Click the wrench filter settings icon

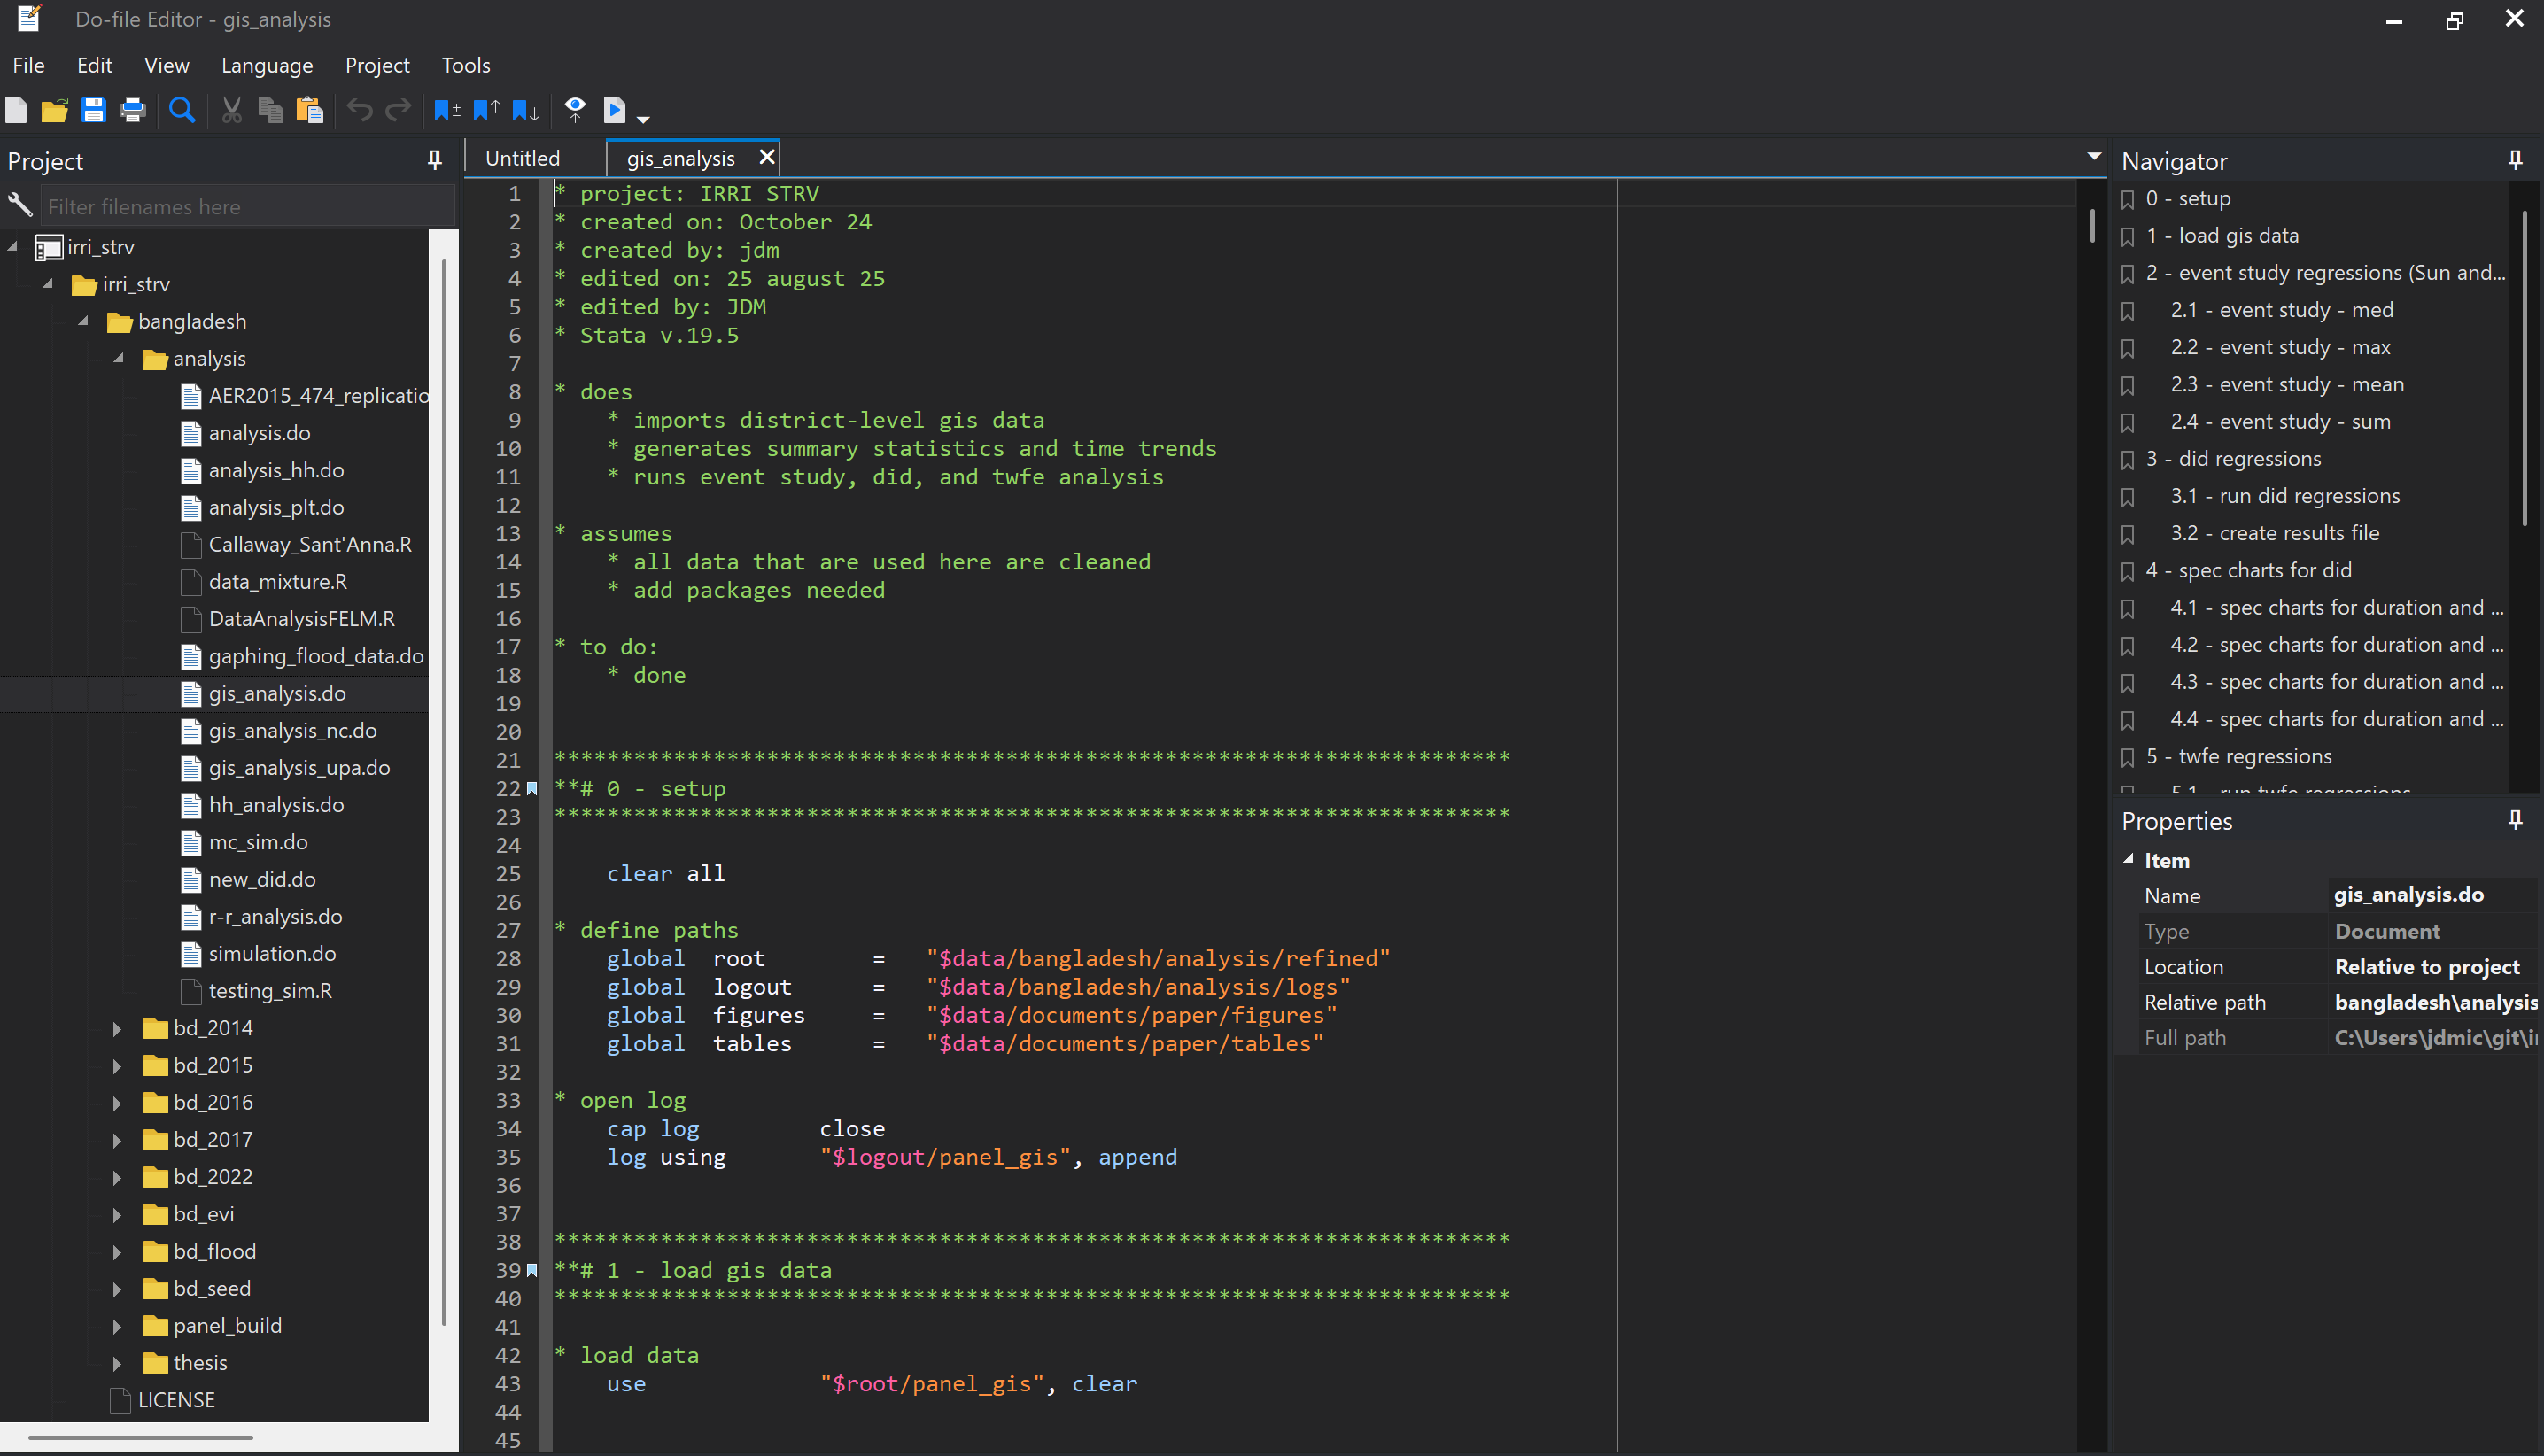pyautogui.click(x=20, y=205)
